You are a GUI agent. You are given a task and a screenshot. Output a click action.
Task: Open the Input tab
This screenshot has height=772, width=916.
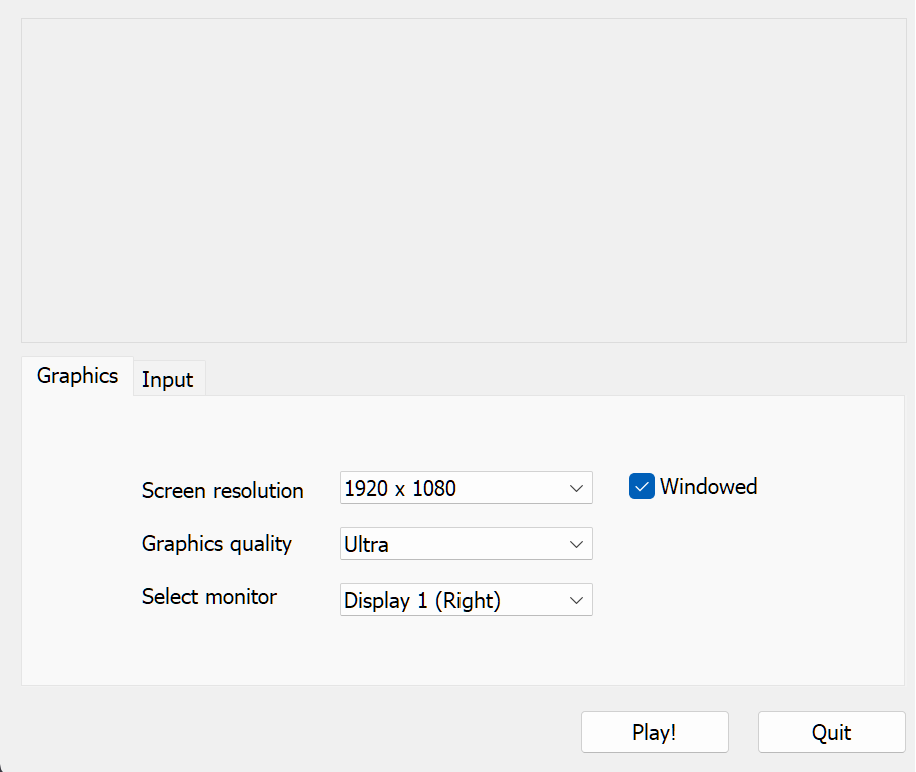168,380
